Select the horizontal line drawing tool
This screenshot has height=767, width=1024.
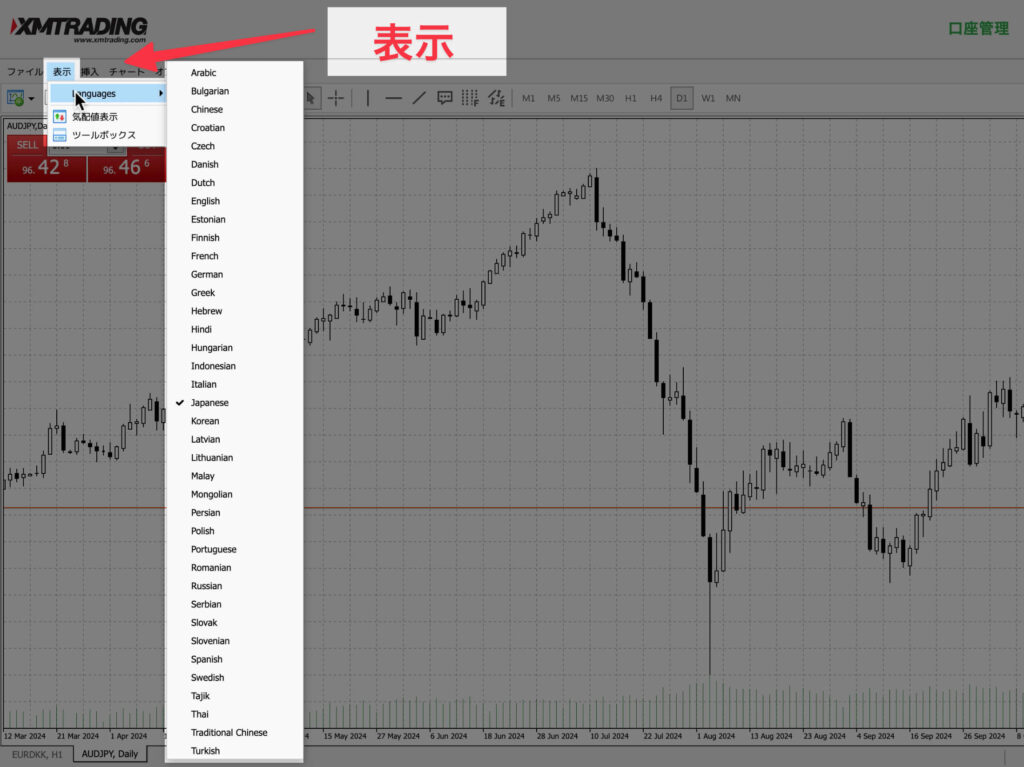393,98
